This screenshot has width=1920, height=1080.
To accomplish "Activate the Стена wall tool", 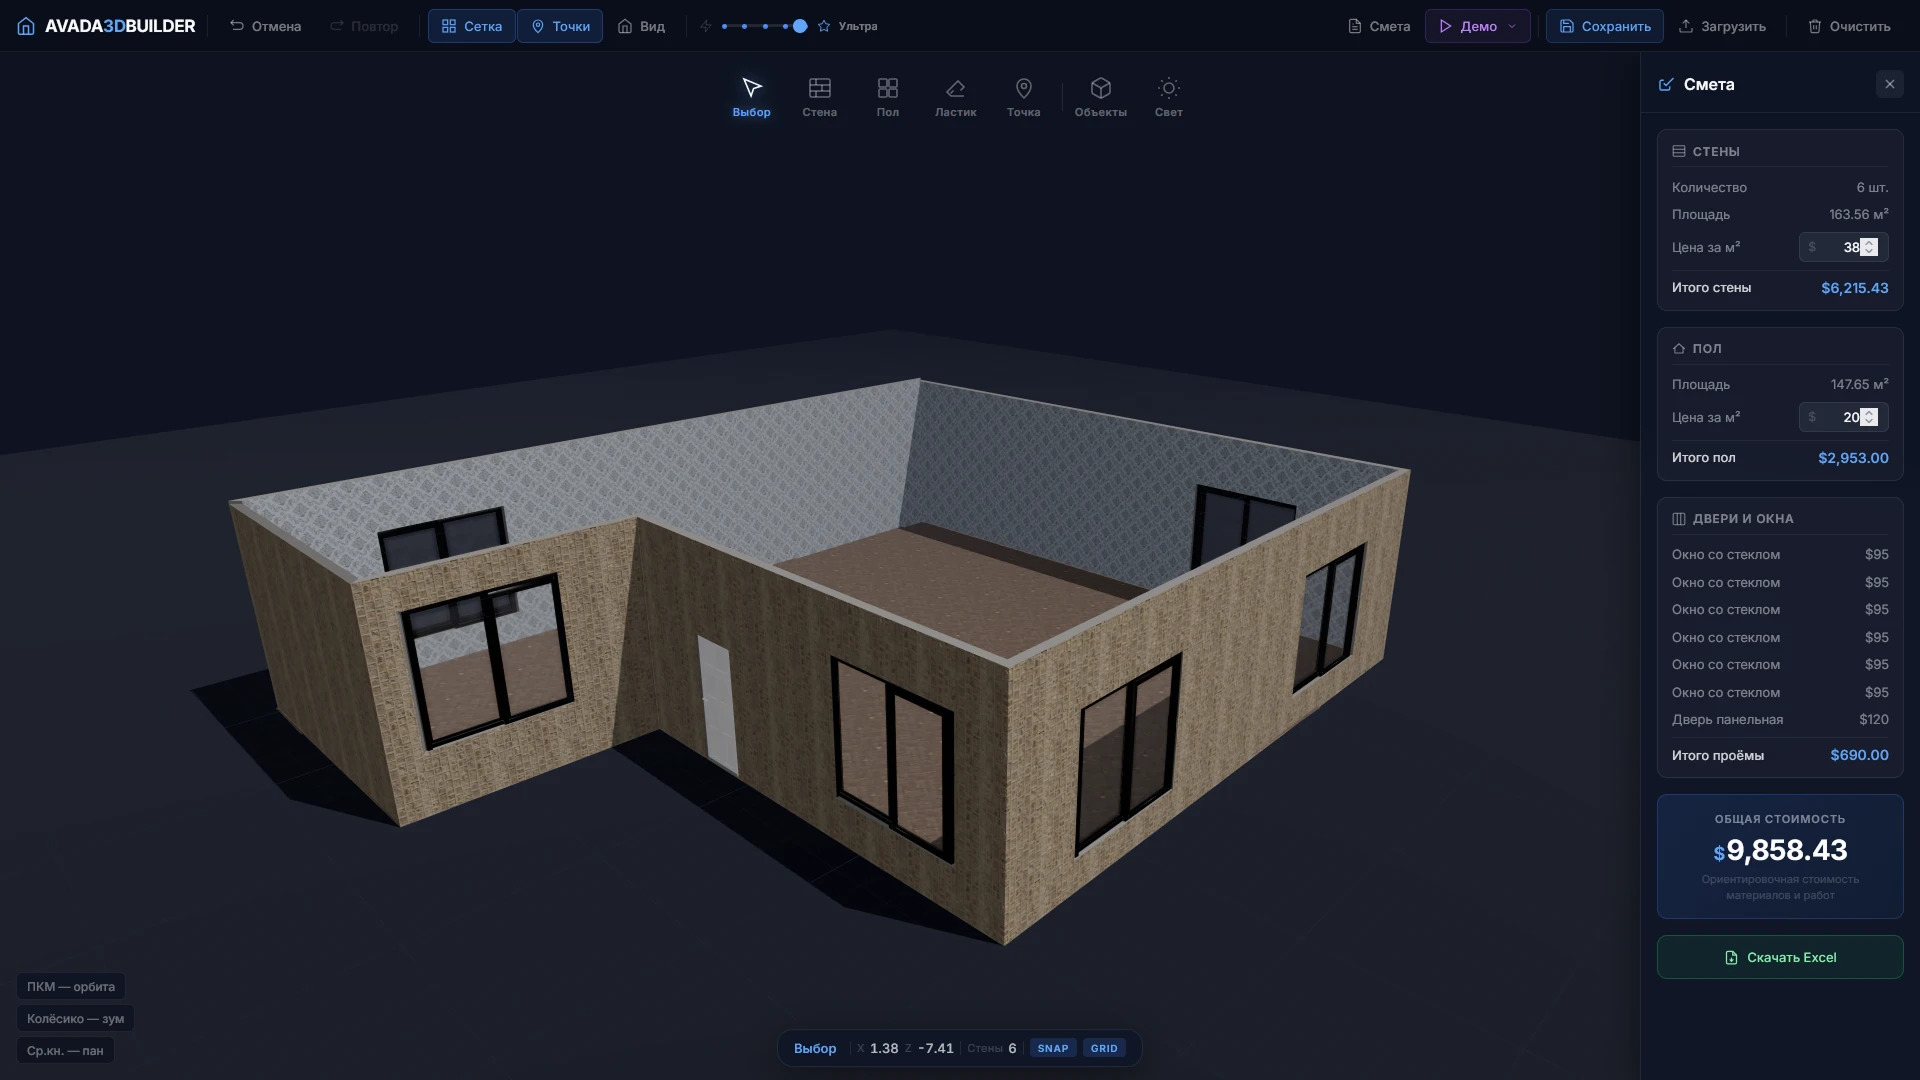I will 819,96.
